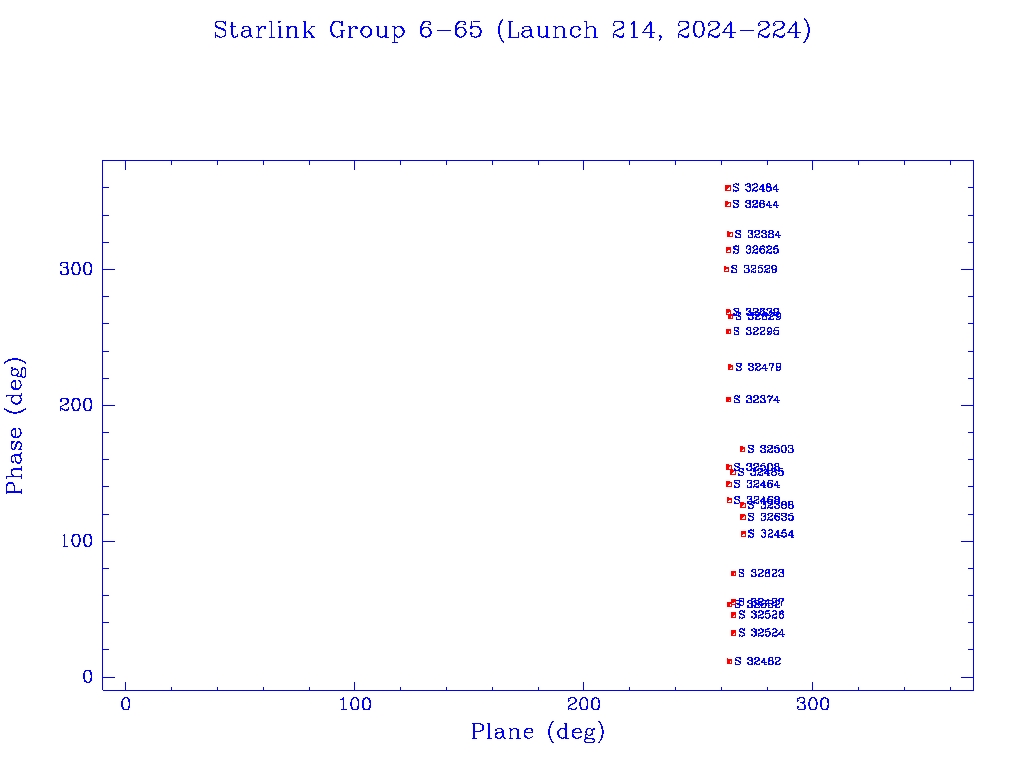The image size is (1024, 768).
Task: Click the 'S 32524' satellite label
Action: 761,633
